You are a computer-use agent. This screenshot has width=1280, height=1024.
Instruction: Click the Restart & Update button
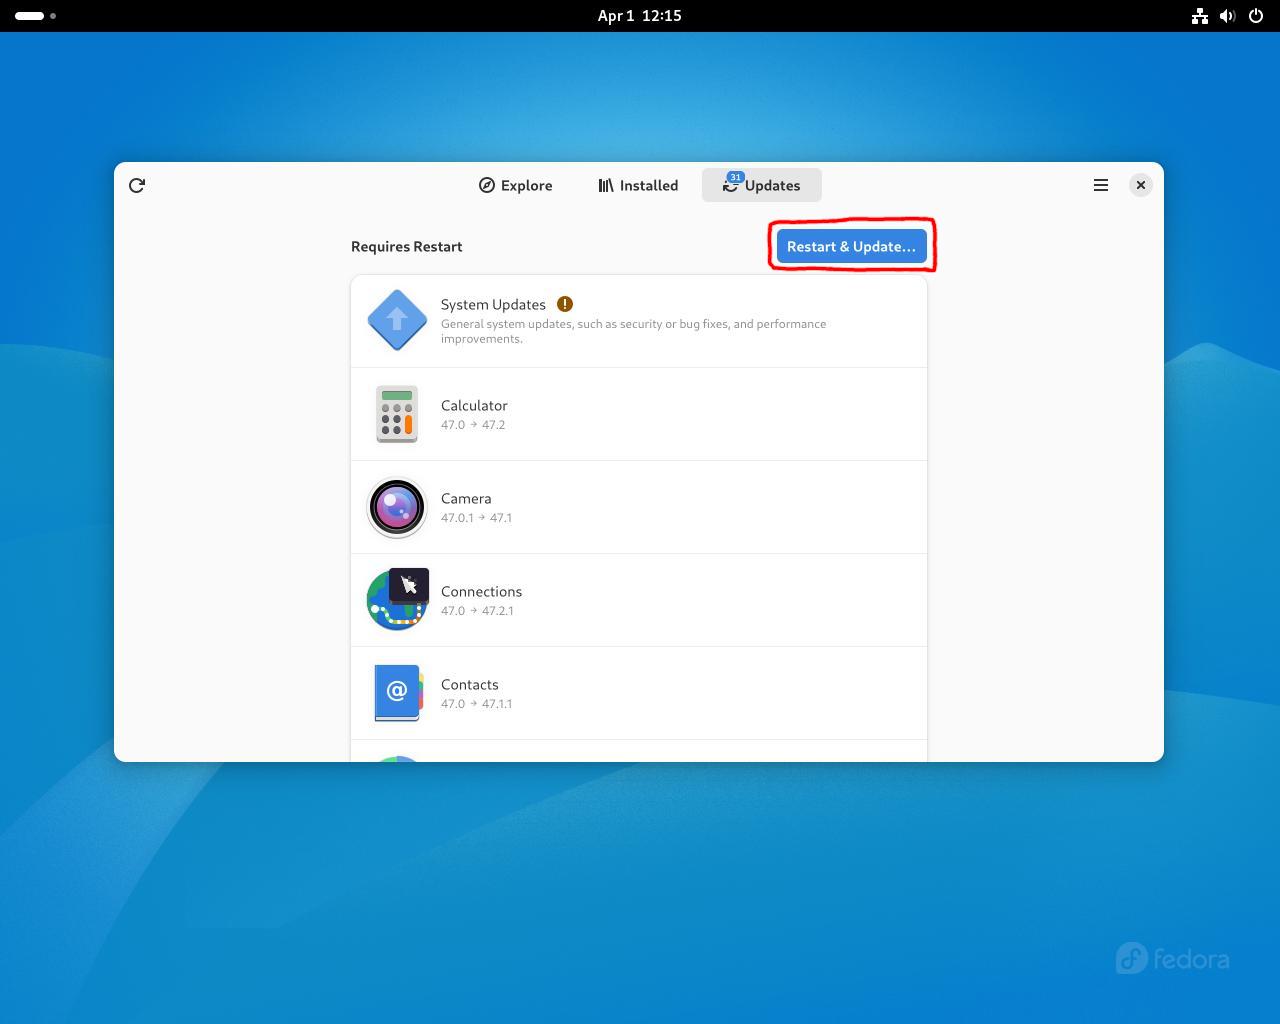point(851,246)
